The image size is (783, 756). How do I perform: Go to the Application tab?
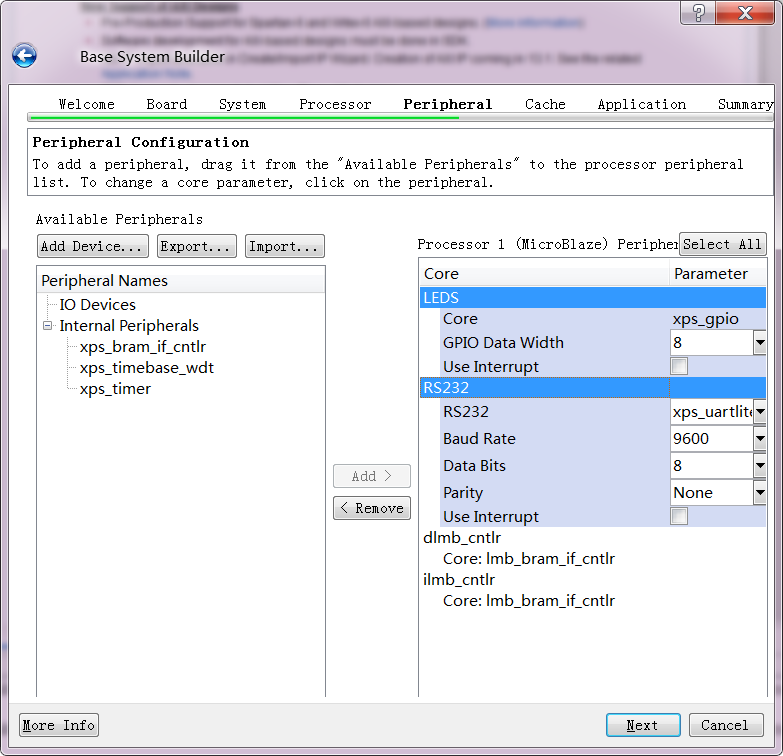pyautogui.click(x=641, y=104)
